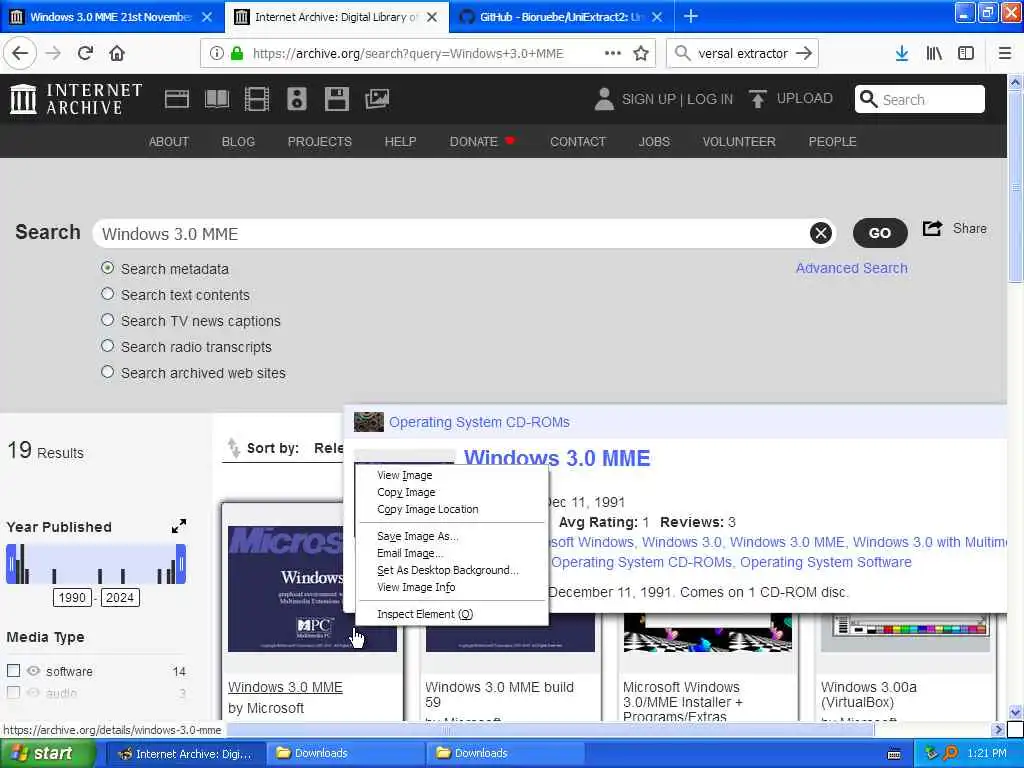
Task: Check the software media type checkbox
Action: tap(13, 671)
